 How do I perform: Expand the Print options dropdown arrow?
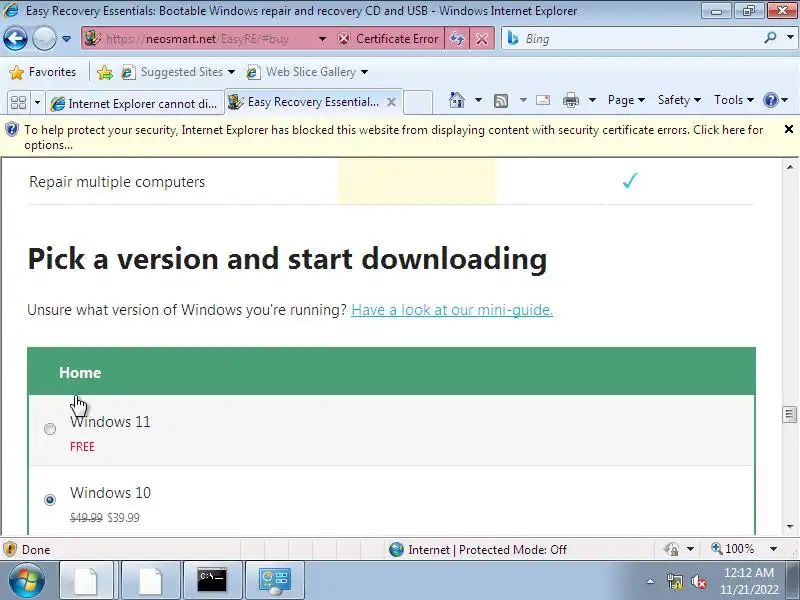pos(592,100)
